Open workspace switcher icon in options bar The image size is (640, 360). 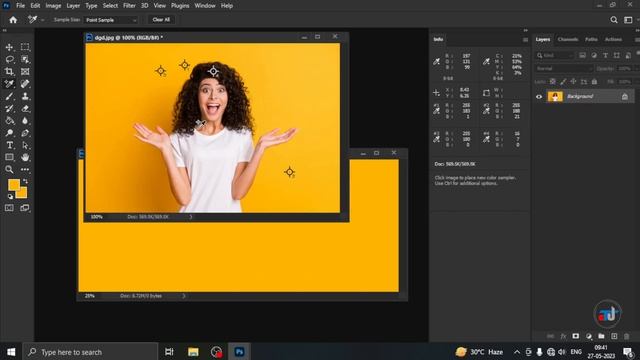point(628,20)
